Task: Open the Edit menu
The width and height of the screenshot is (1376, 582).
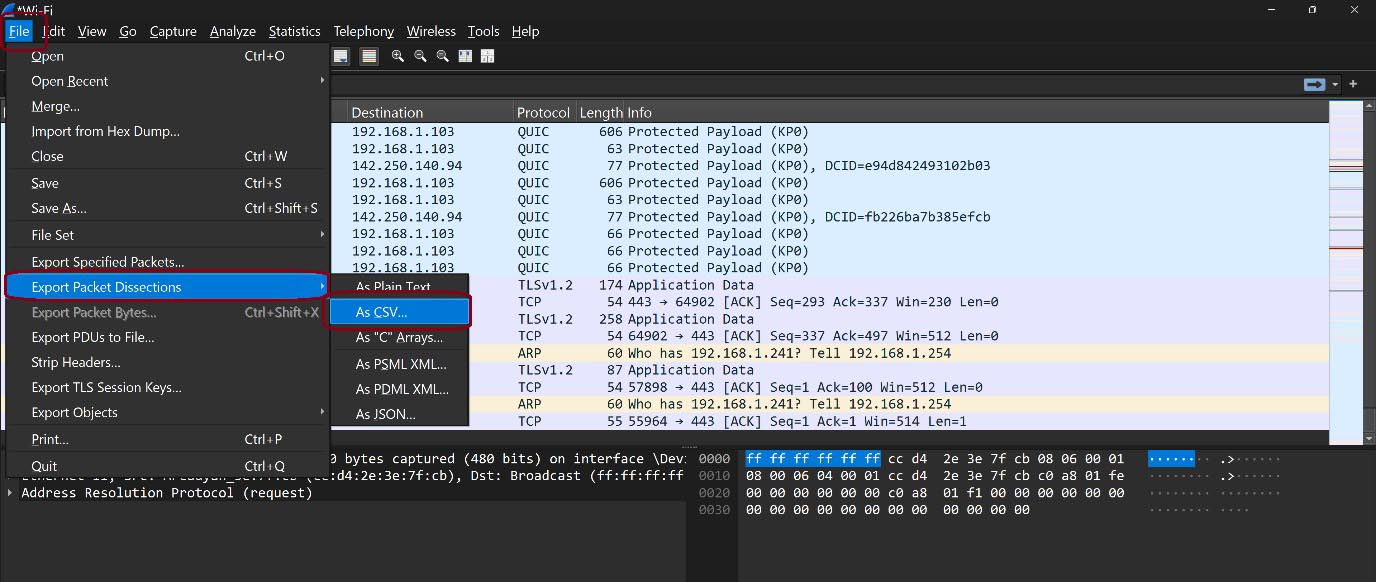Action: pos(54,31)
